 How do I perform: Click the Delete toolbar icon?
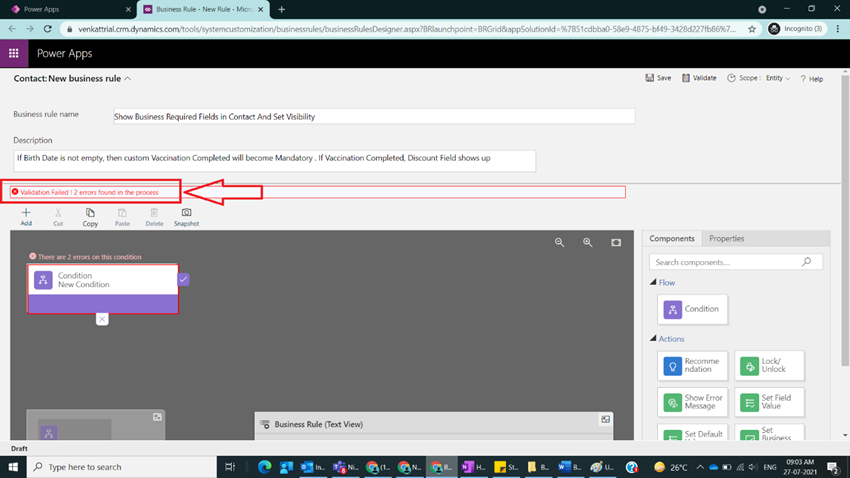coord(154,217)
